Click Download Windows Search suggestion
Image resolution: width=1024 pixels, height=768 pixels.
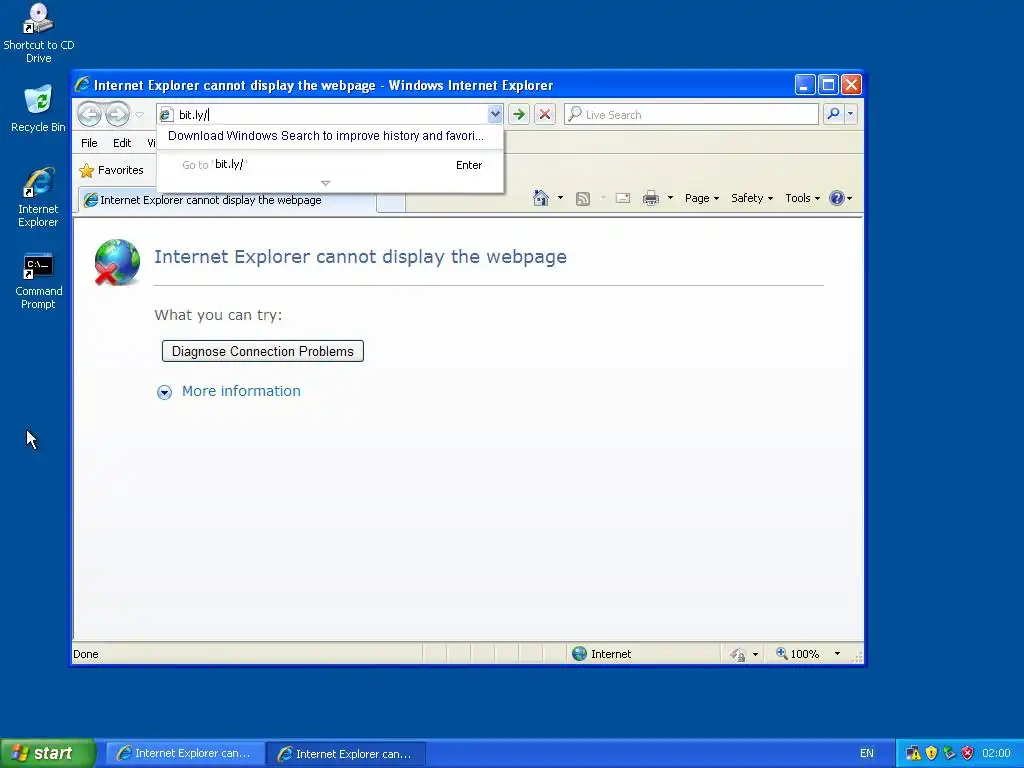pyautogui.click(x=326, y=136)
